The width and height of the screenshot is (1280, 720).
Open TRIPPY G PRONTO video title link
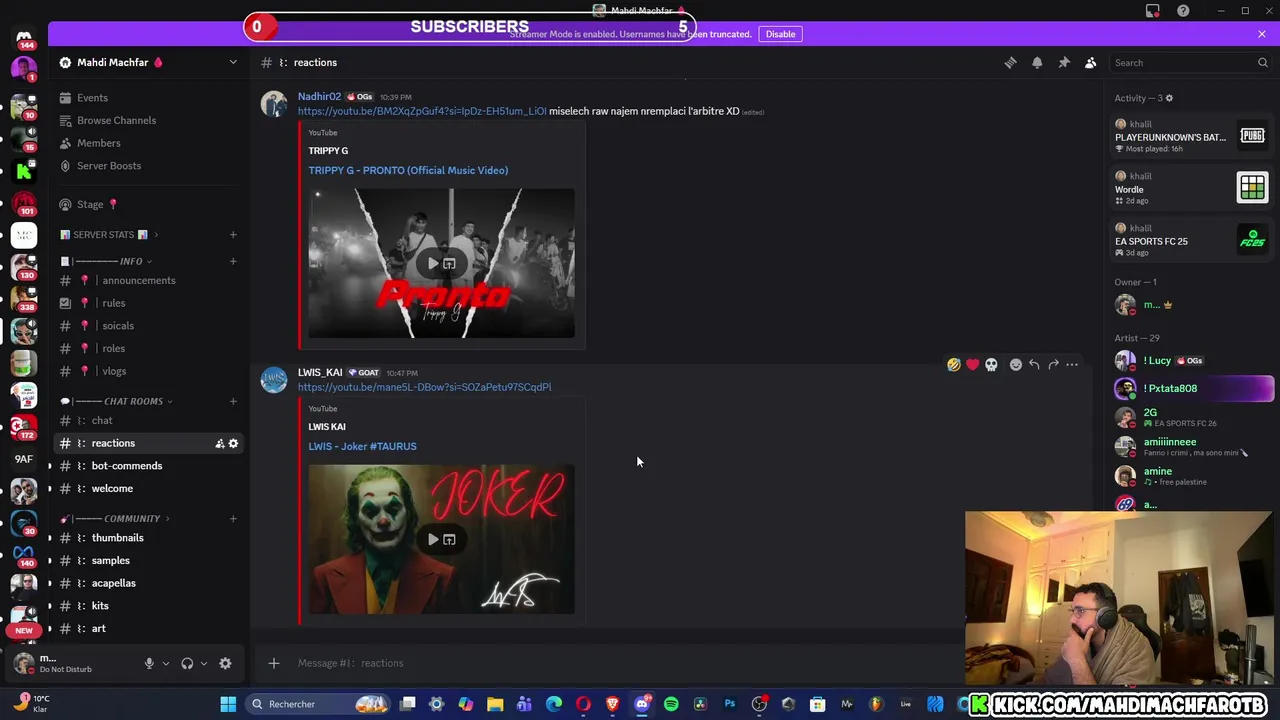click(408, 170)
